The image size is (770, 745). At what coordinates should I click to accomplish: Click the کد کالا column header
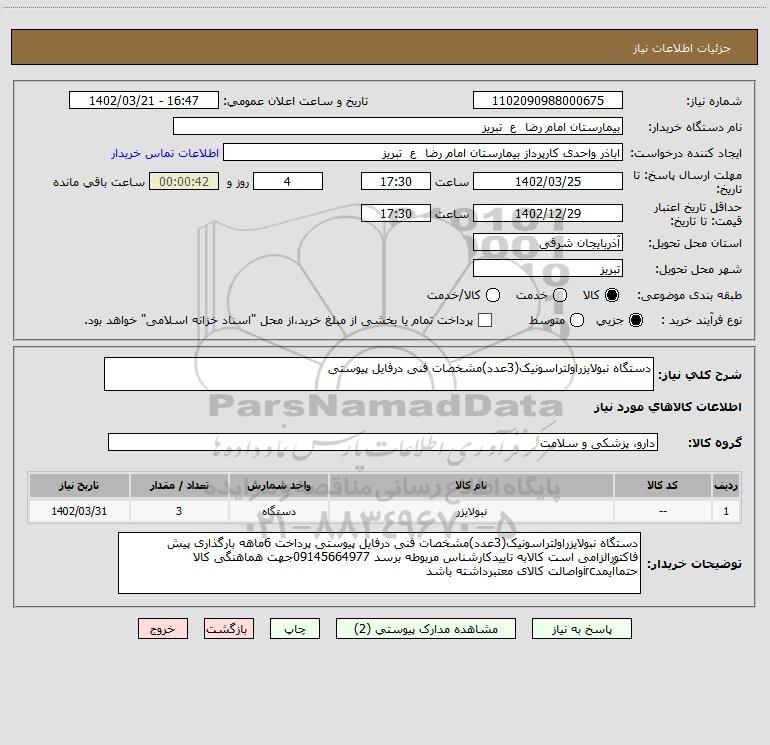(662, 485)
